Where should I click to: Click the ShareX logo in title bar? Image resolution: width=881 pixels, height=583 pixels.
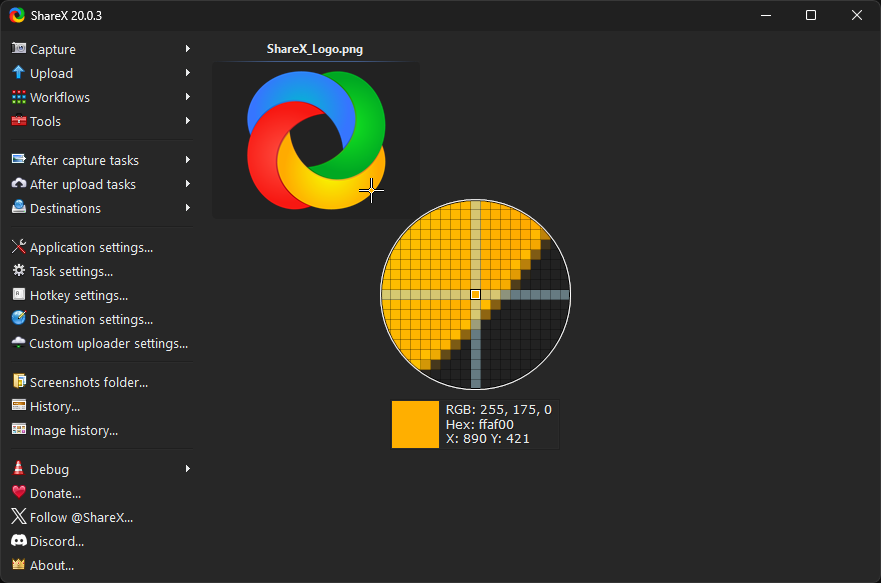pos(17,15)
